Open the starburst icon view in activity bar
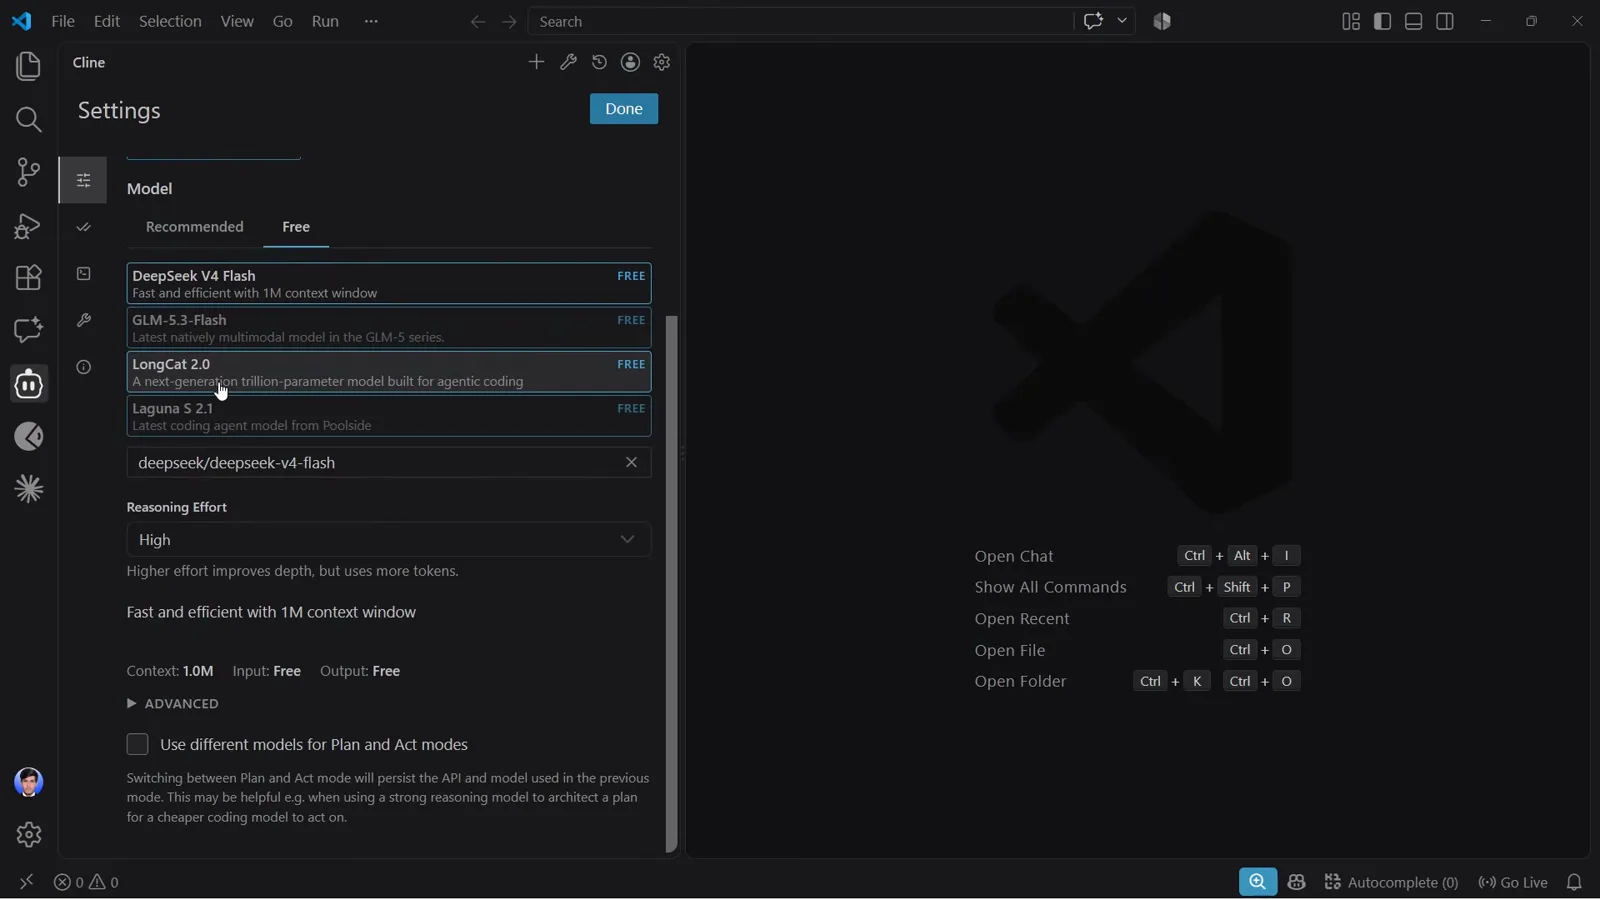Image resolution: width=1600 pixels, height=900 pixels. (28, 490)
